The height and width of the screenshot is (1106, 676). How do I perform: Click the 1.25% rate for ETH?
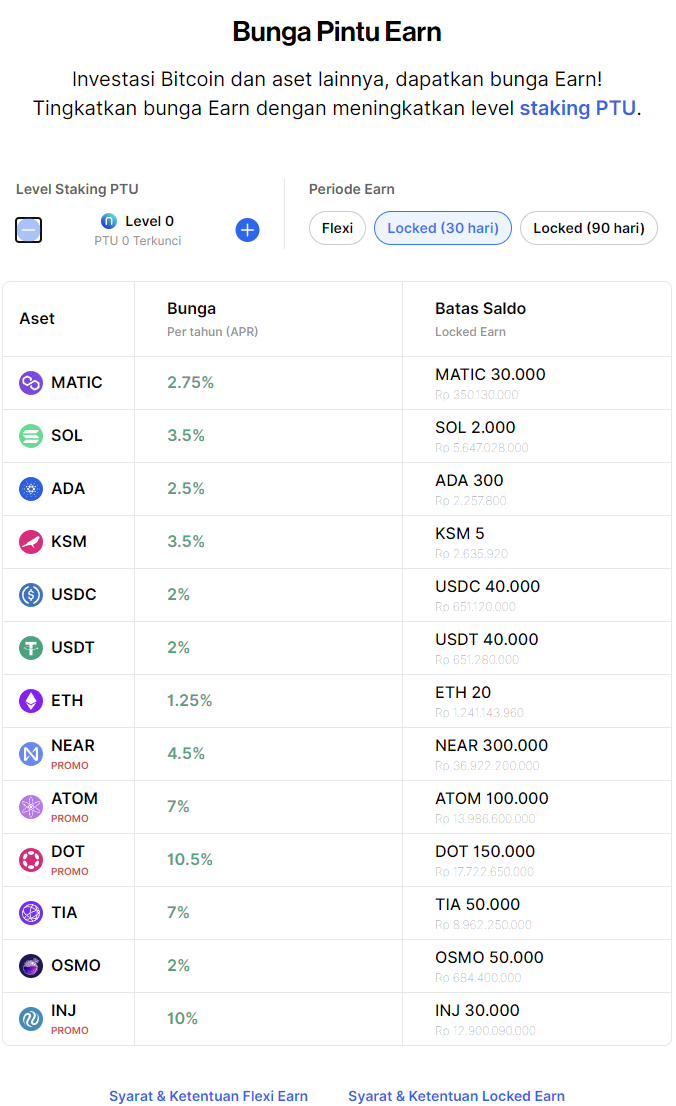click(x=189, y=700)
